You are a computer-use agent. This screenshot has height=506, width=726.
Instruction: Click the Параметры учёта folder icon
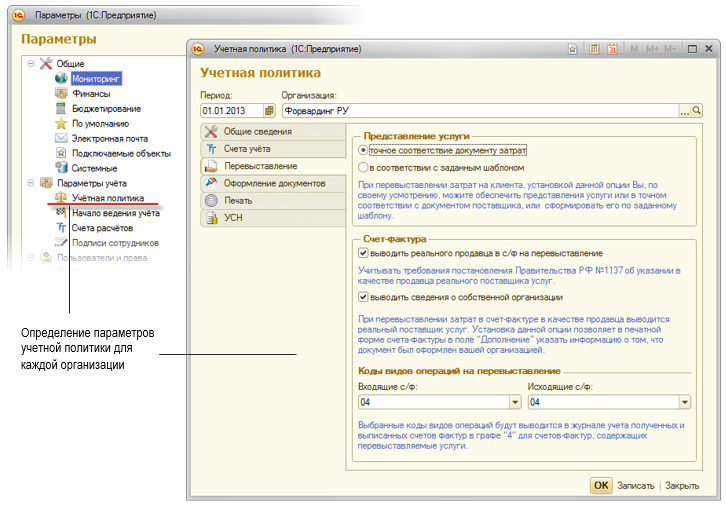pos(46,182)
